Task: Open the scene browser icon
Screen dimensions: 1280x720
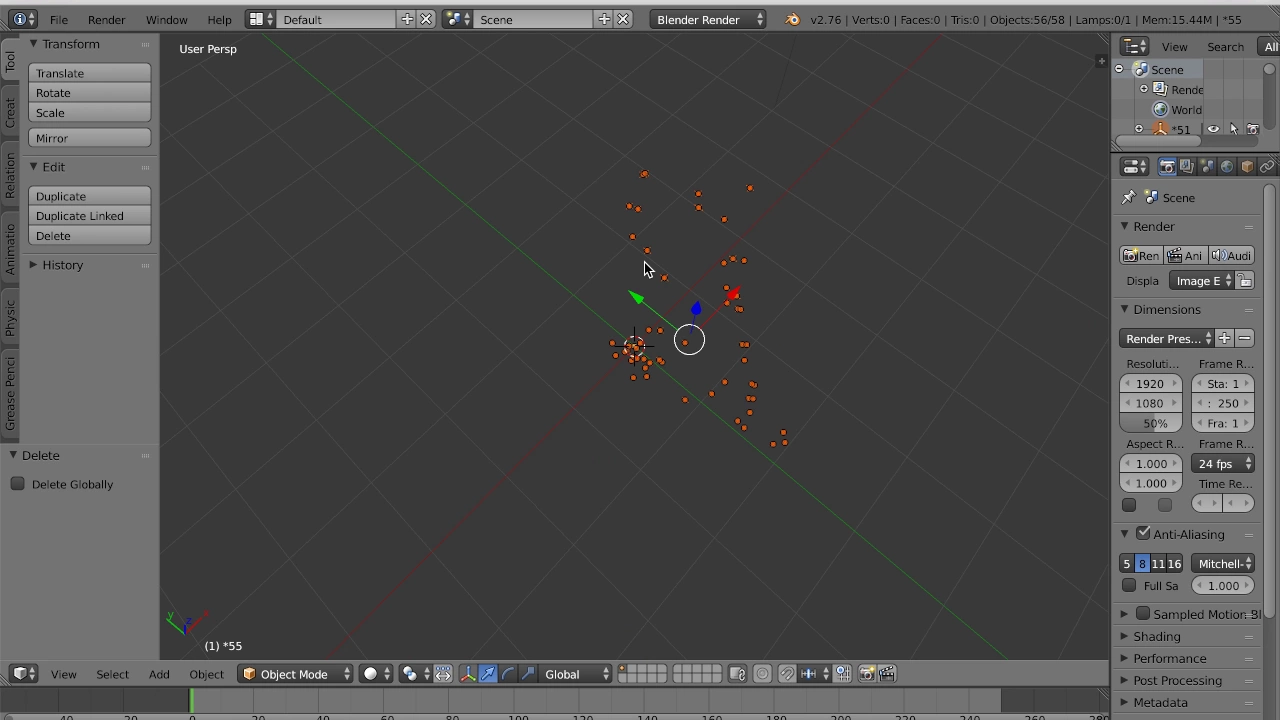Action: point(457,19)
